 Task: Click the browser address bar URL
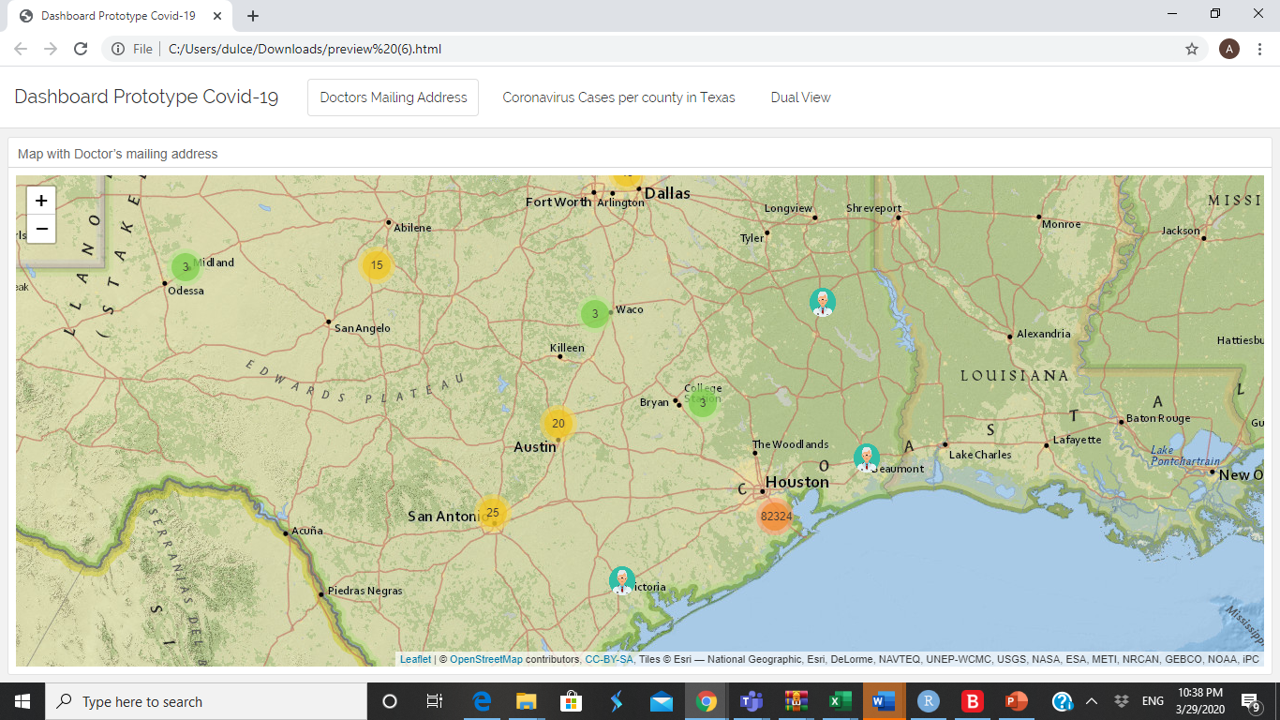pos(304,49)
